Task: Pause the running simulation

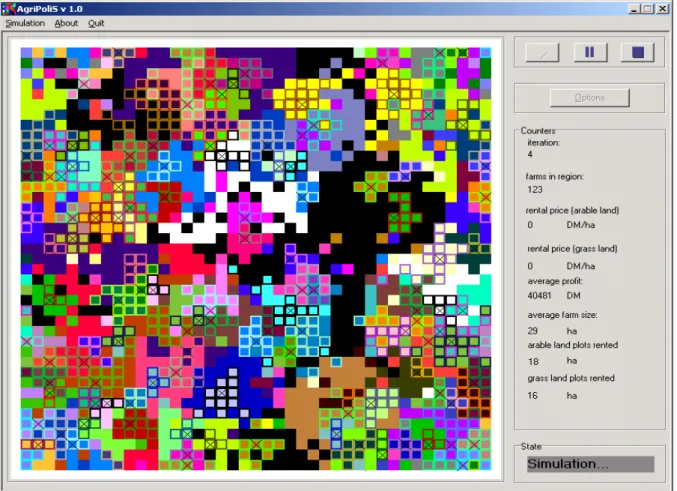Action: [x=590, y=53]
